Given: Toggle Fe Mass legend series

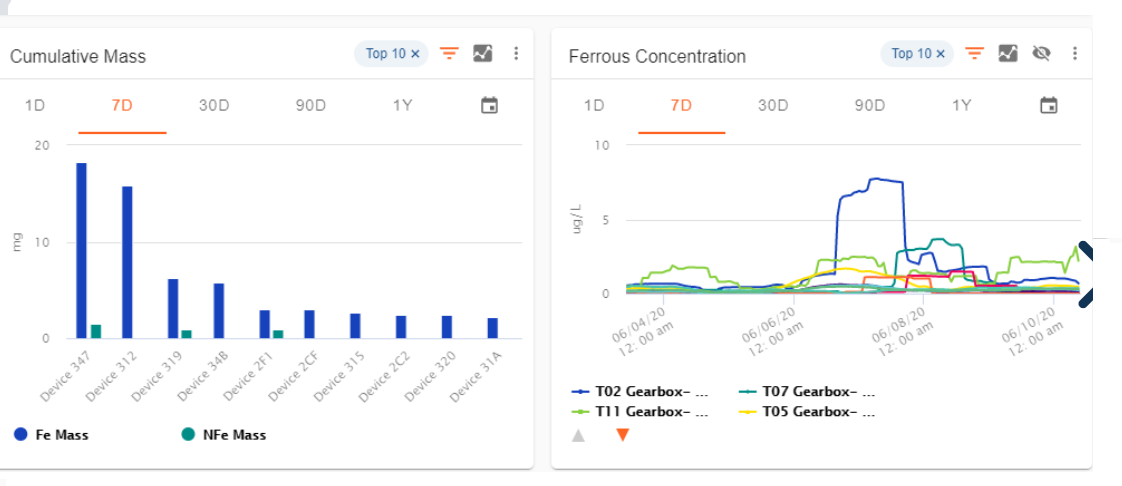Looking at the screenshot, I should tap(50, 435).
